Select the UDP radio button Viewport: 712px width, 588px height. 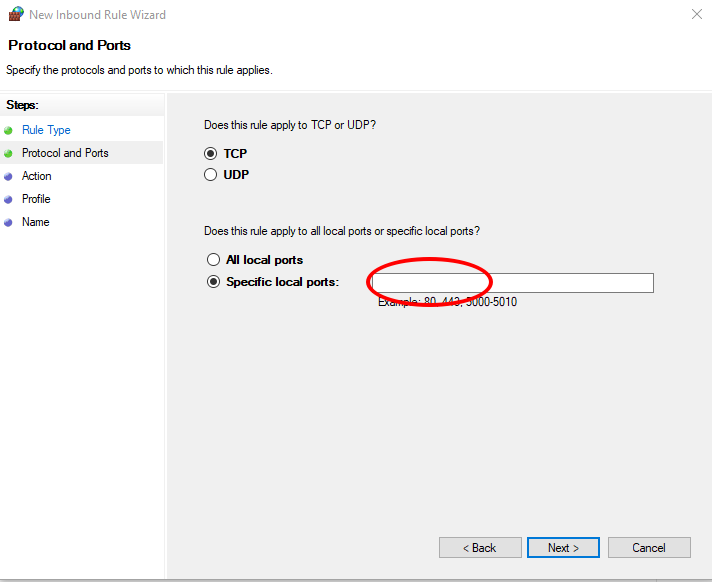(x=210, y=175)
